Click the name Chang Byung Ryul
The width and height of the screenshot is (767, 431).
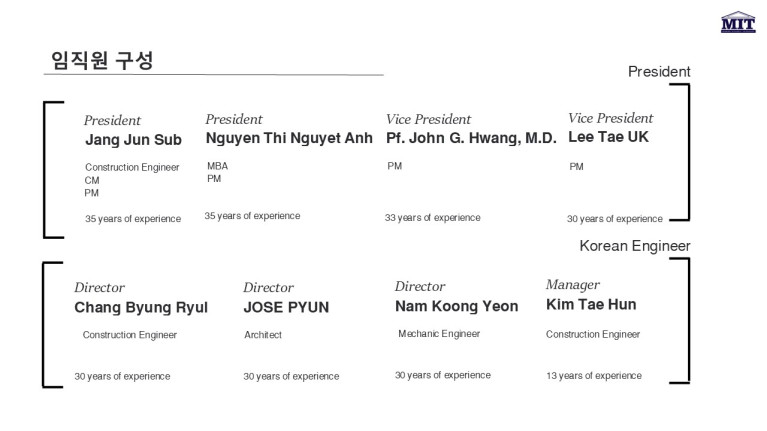click(x=141, y=307)
